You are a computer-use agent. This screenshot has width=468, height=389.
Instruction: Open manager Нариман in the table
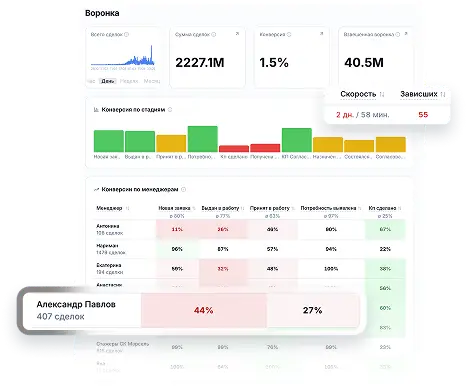(x=107, y=246)
